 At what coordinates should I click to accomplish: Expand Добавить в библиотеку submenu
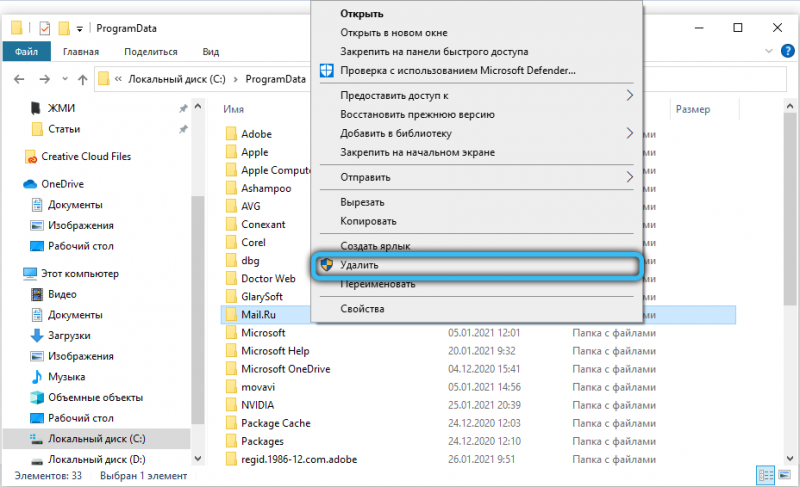(x=477, y=133)
